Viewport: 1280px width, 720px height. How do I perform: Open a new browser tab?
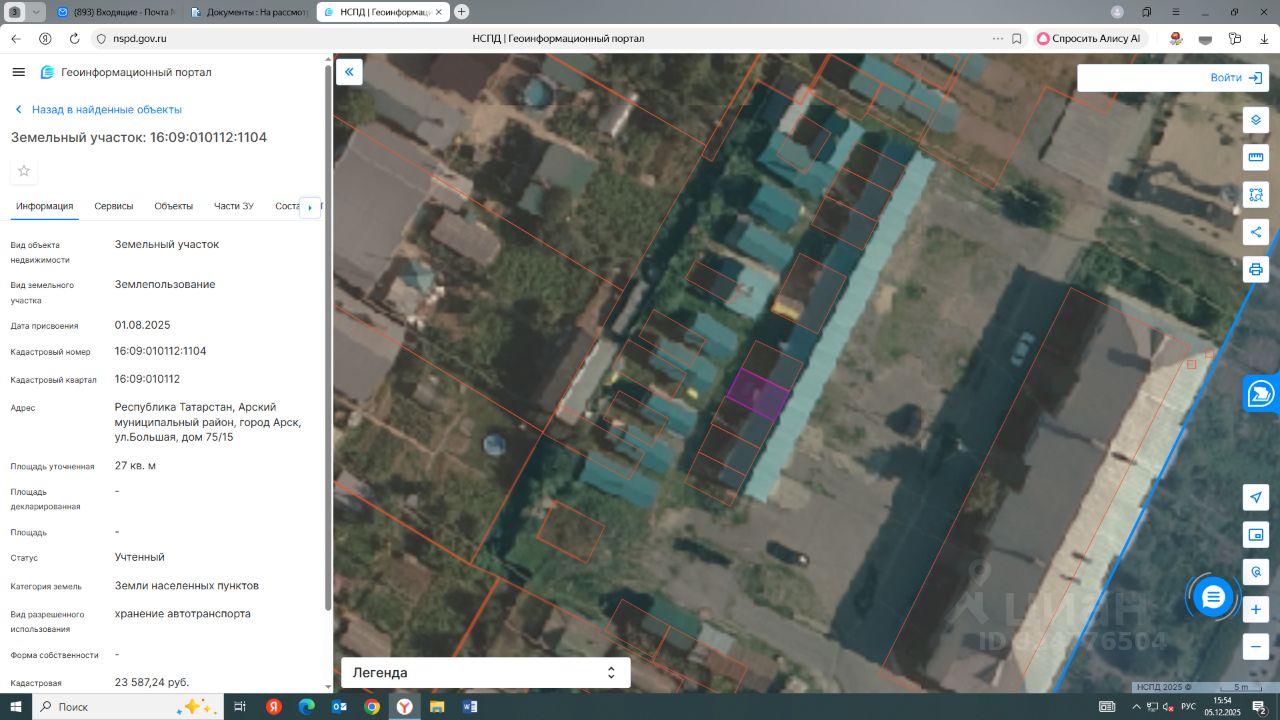pyautogui.click(x=461, y=12)
